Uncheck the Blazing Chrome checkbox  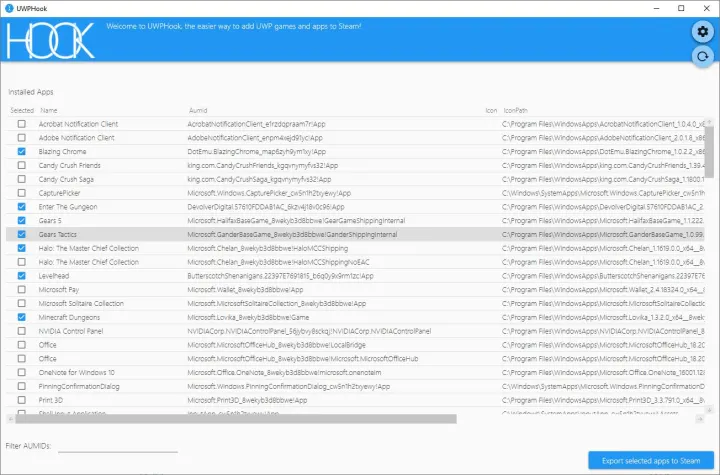(22, 152)
